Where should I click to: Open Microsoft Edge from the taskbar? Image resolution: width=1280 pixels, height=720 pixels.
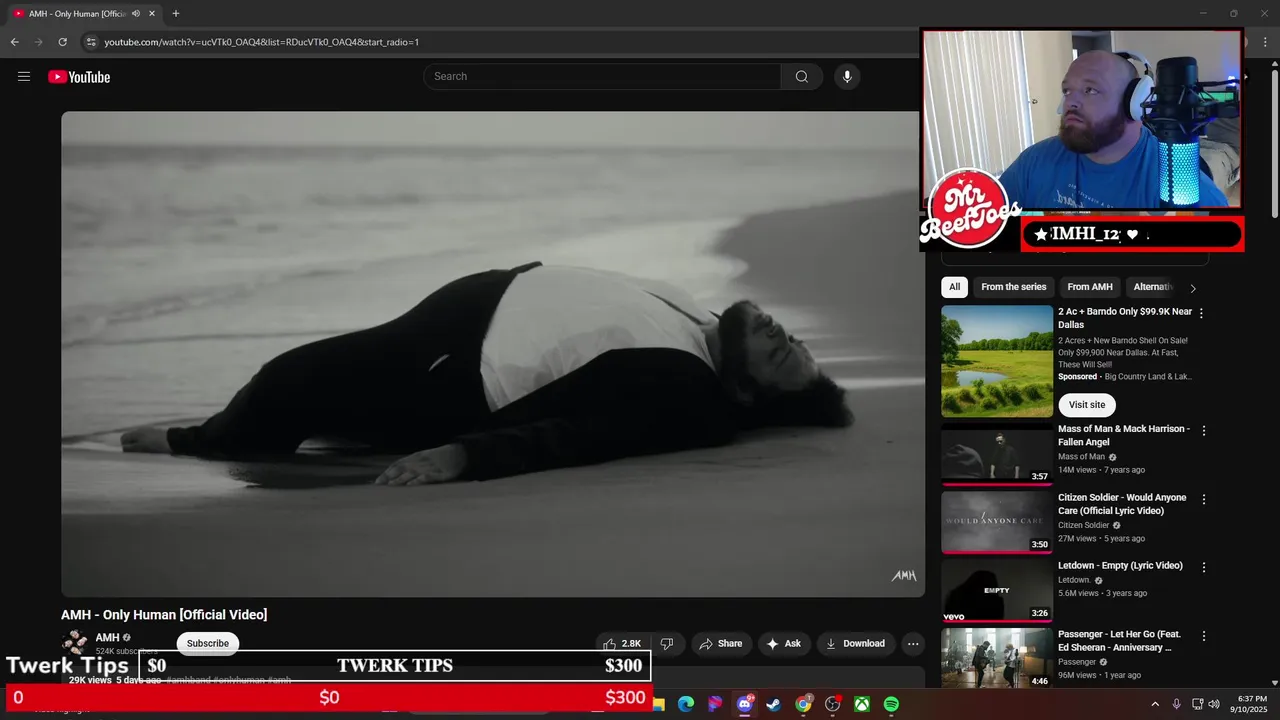point(686,705)
